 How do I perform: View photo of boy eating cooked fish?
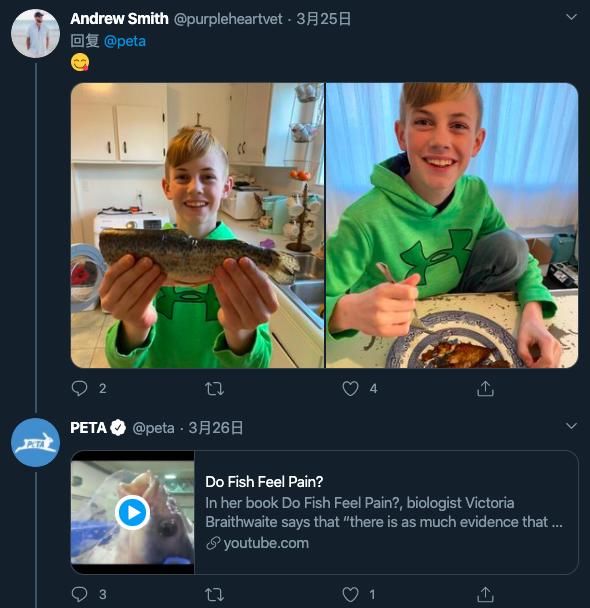(x=452, y=225)
